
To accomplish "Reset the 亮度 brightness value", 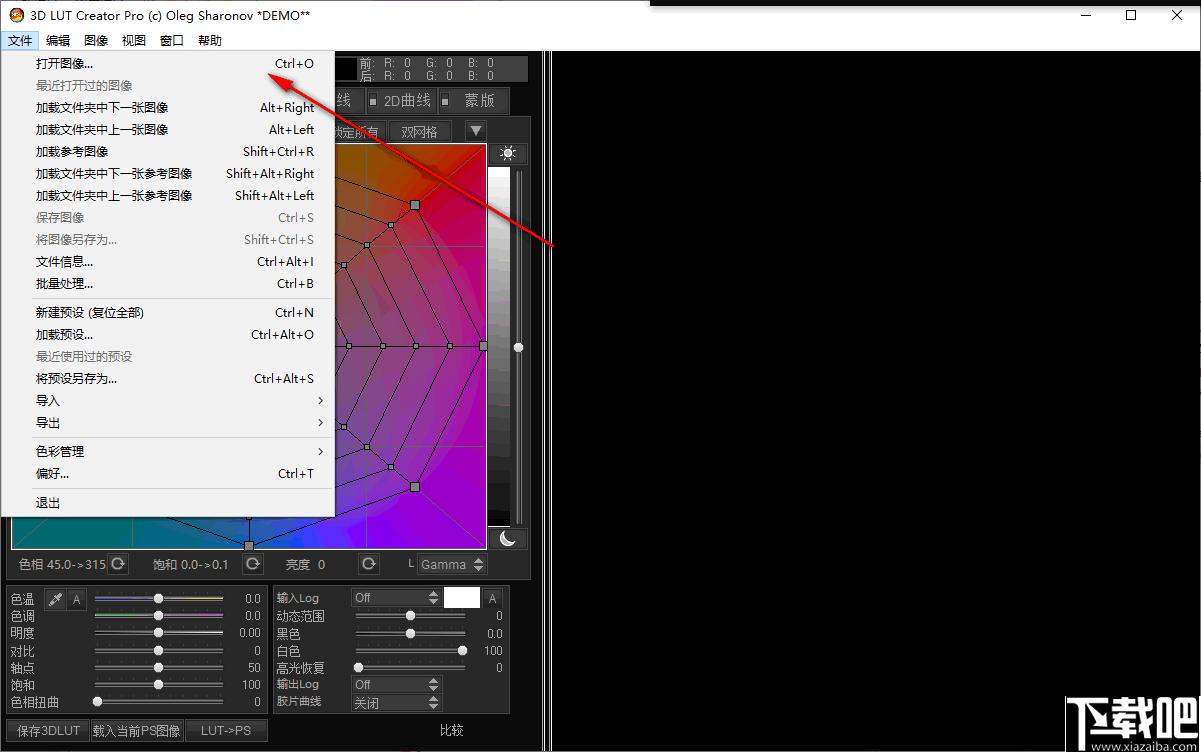I will 369,564.
